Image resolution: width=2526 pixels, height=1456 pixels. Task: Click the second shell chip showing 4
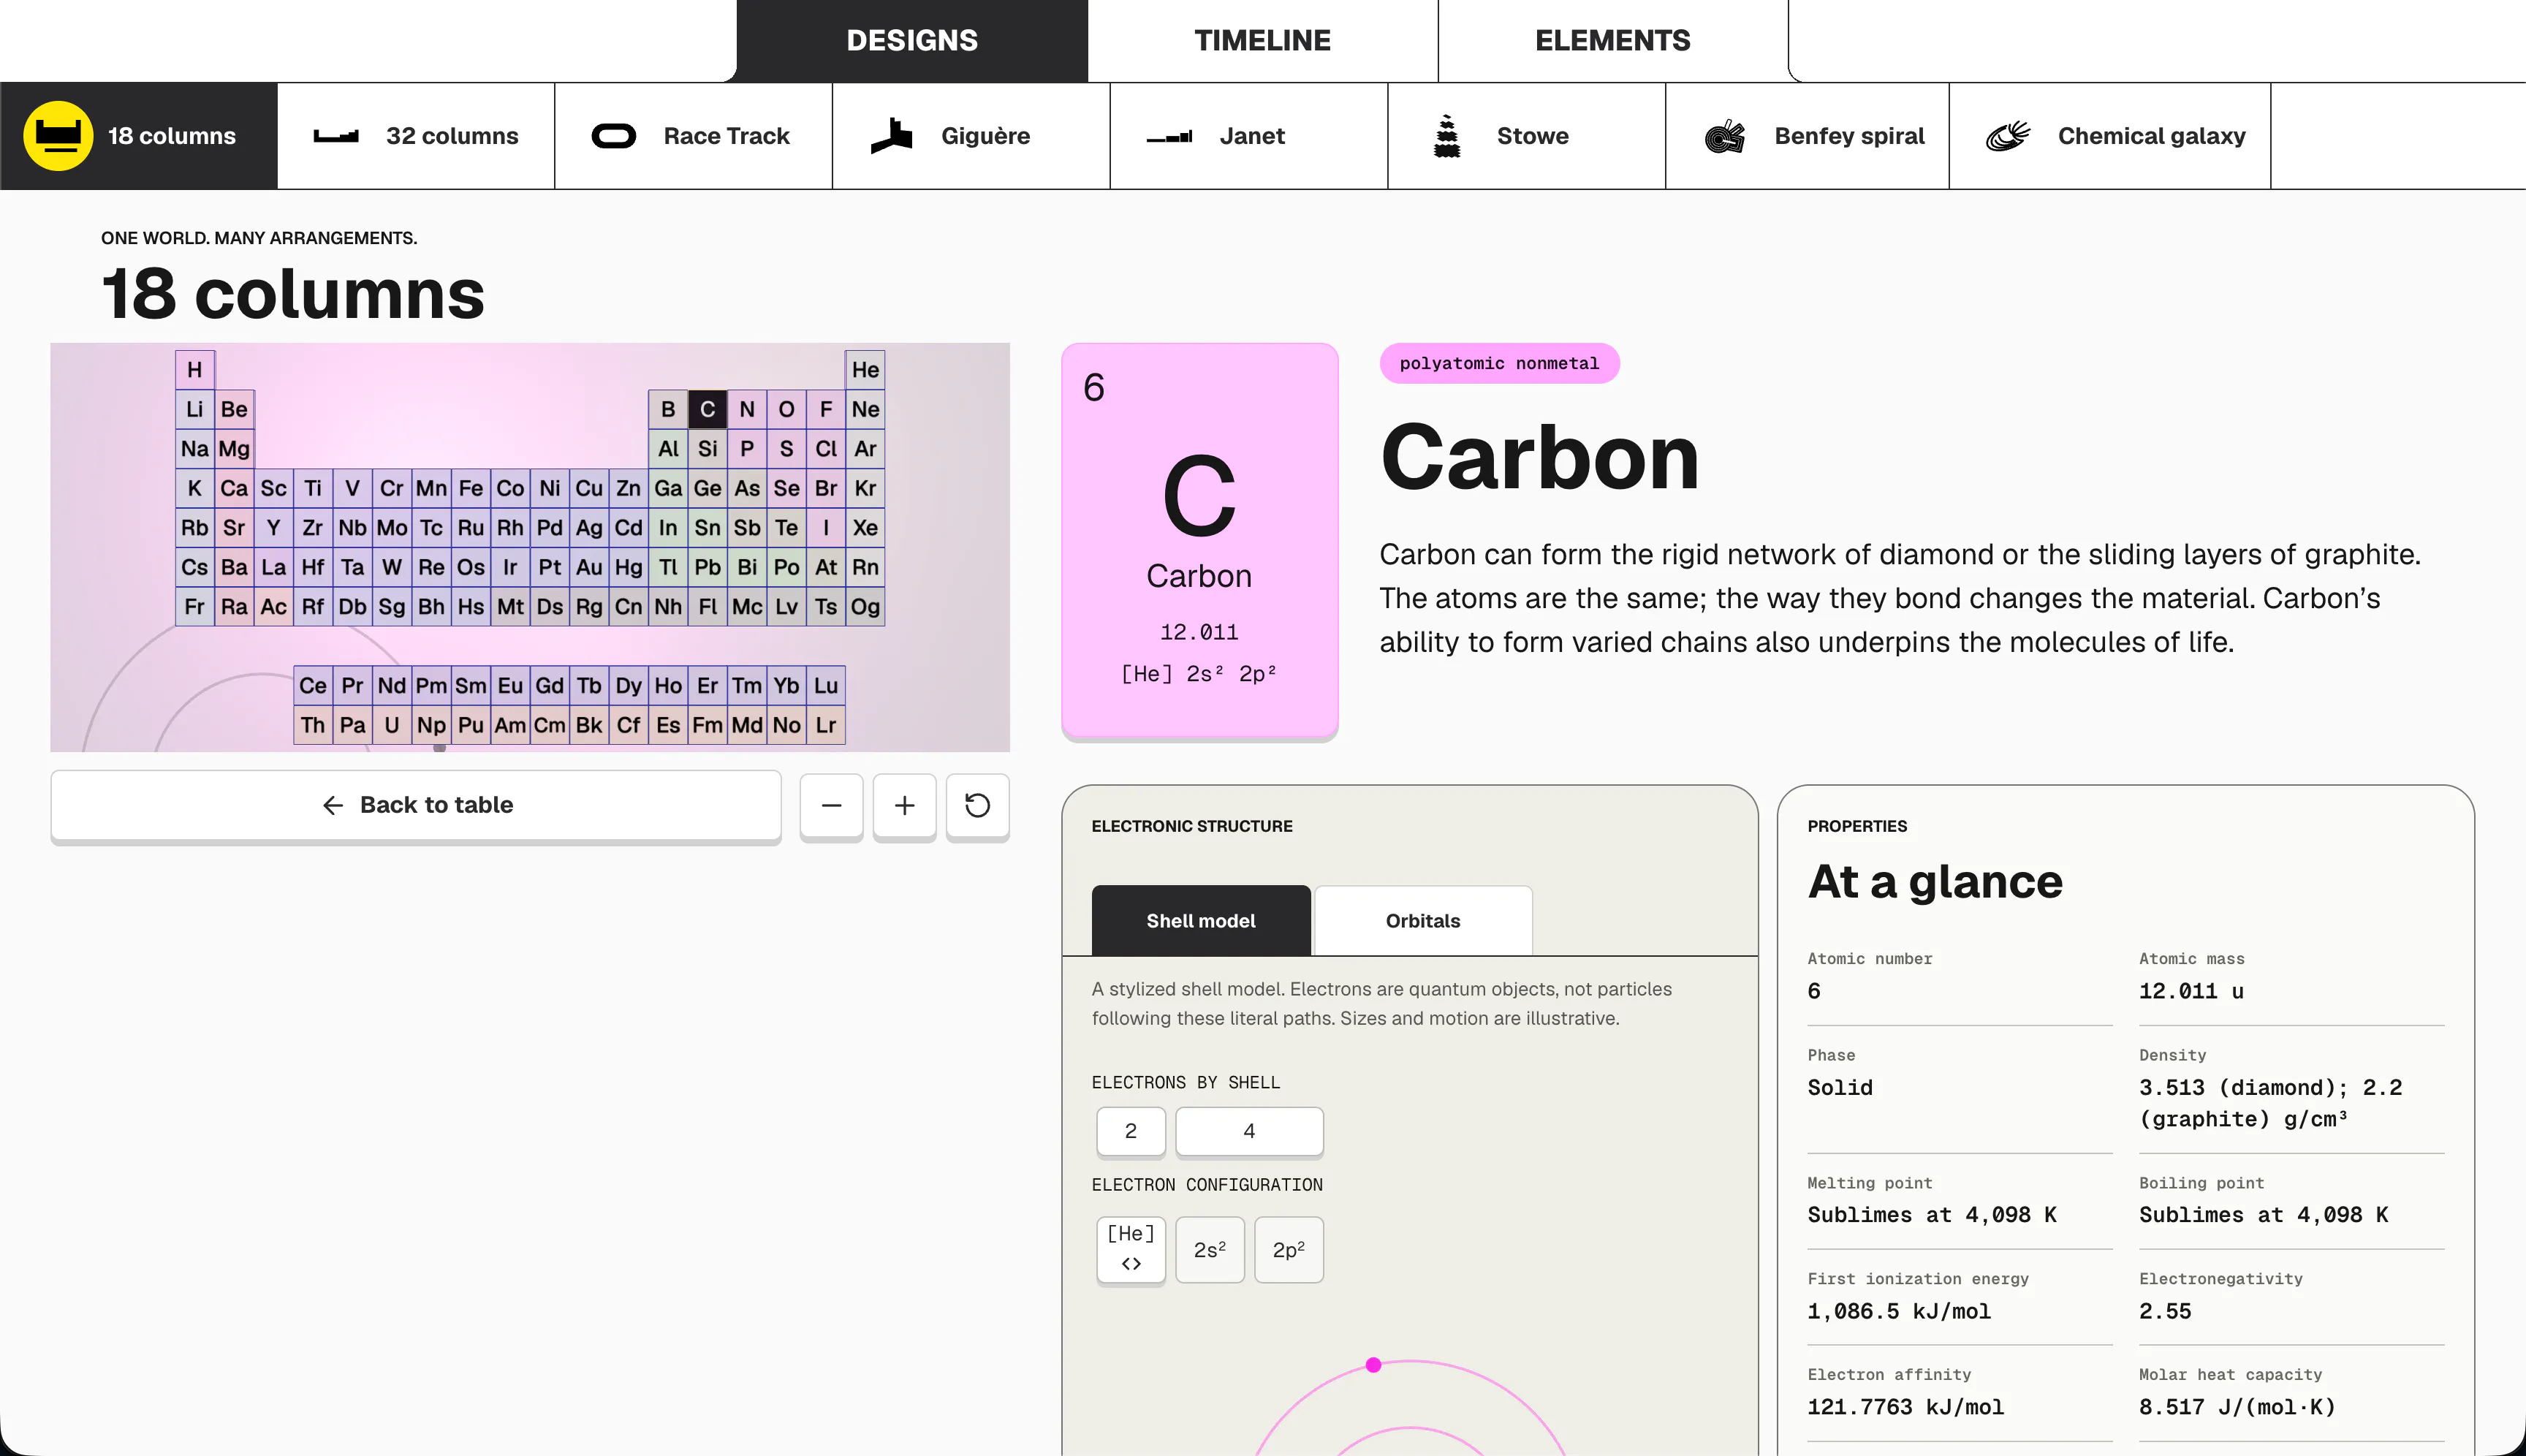pyautogui.click(x=1249, y=1131)
